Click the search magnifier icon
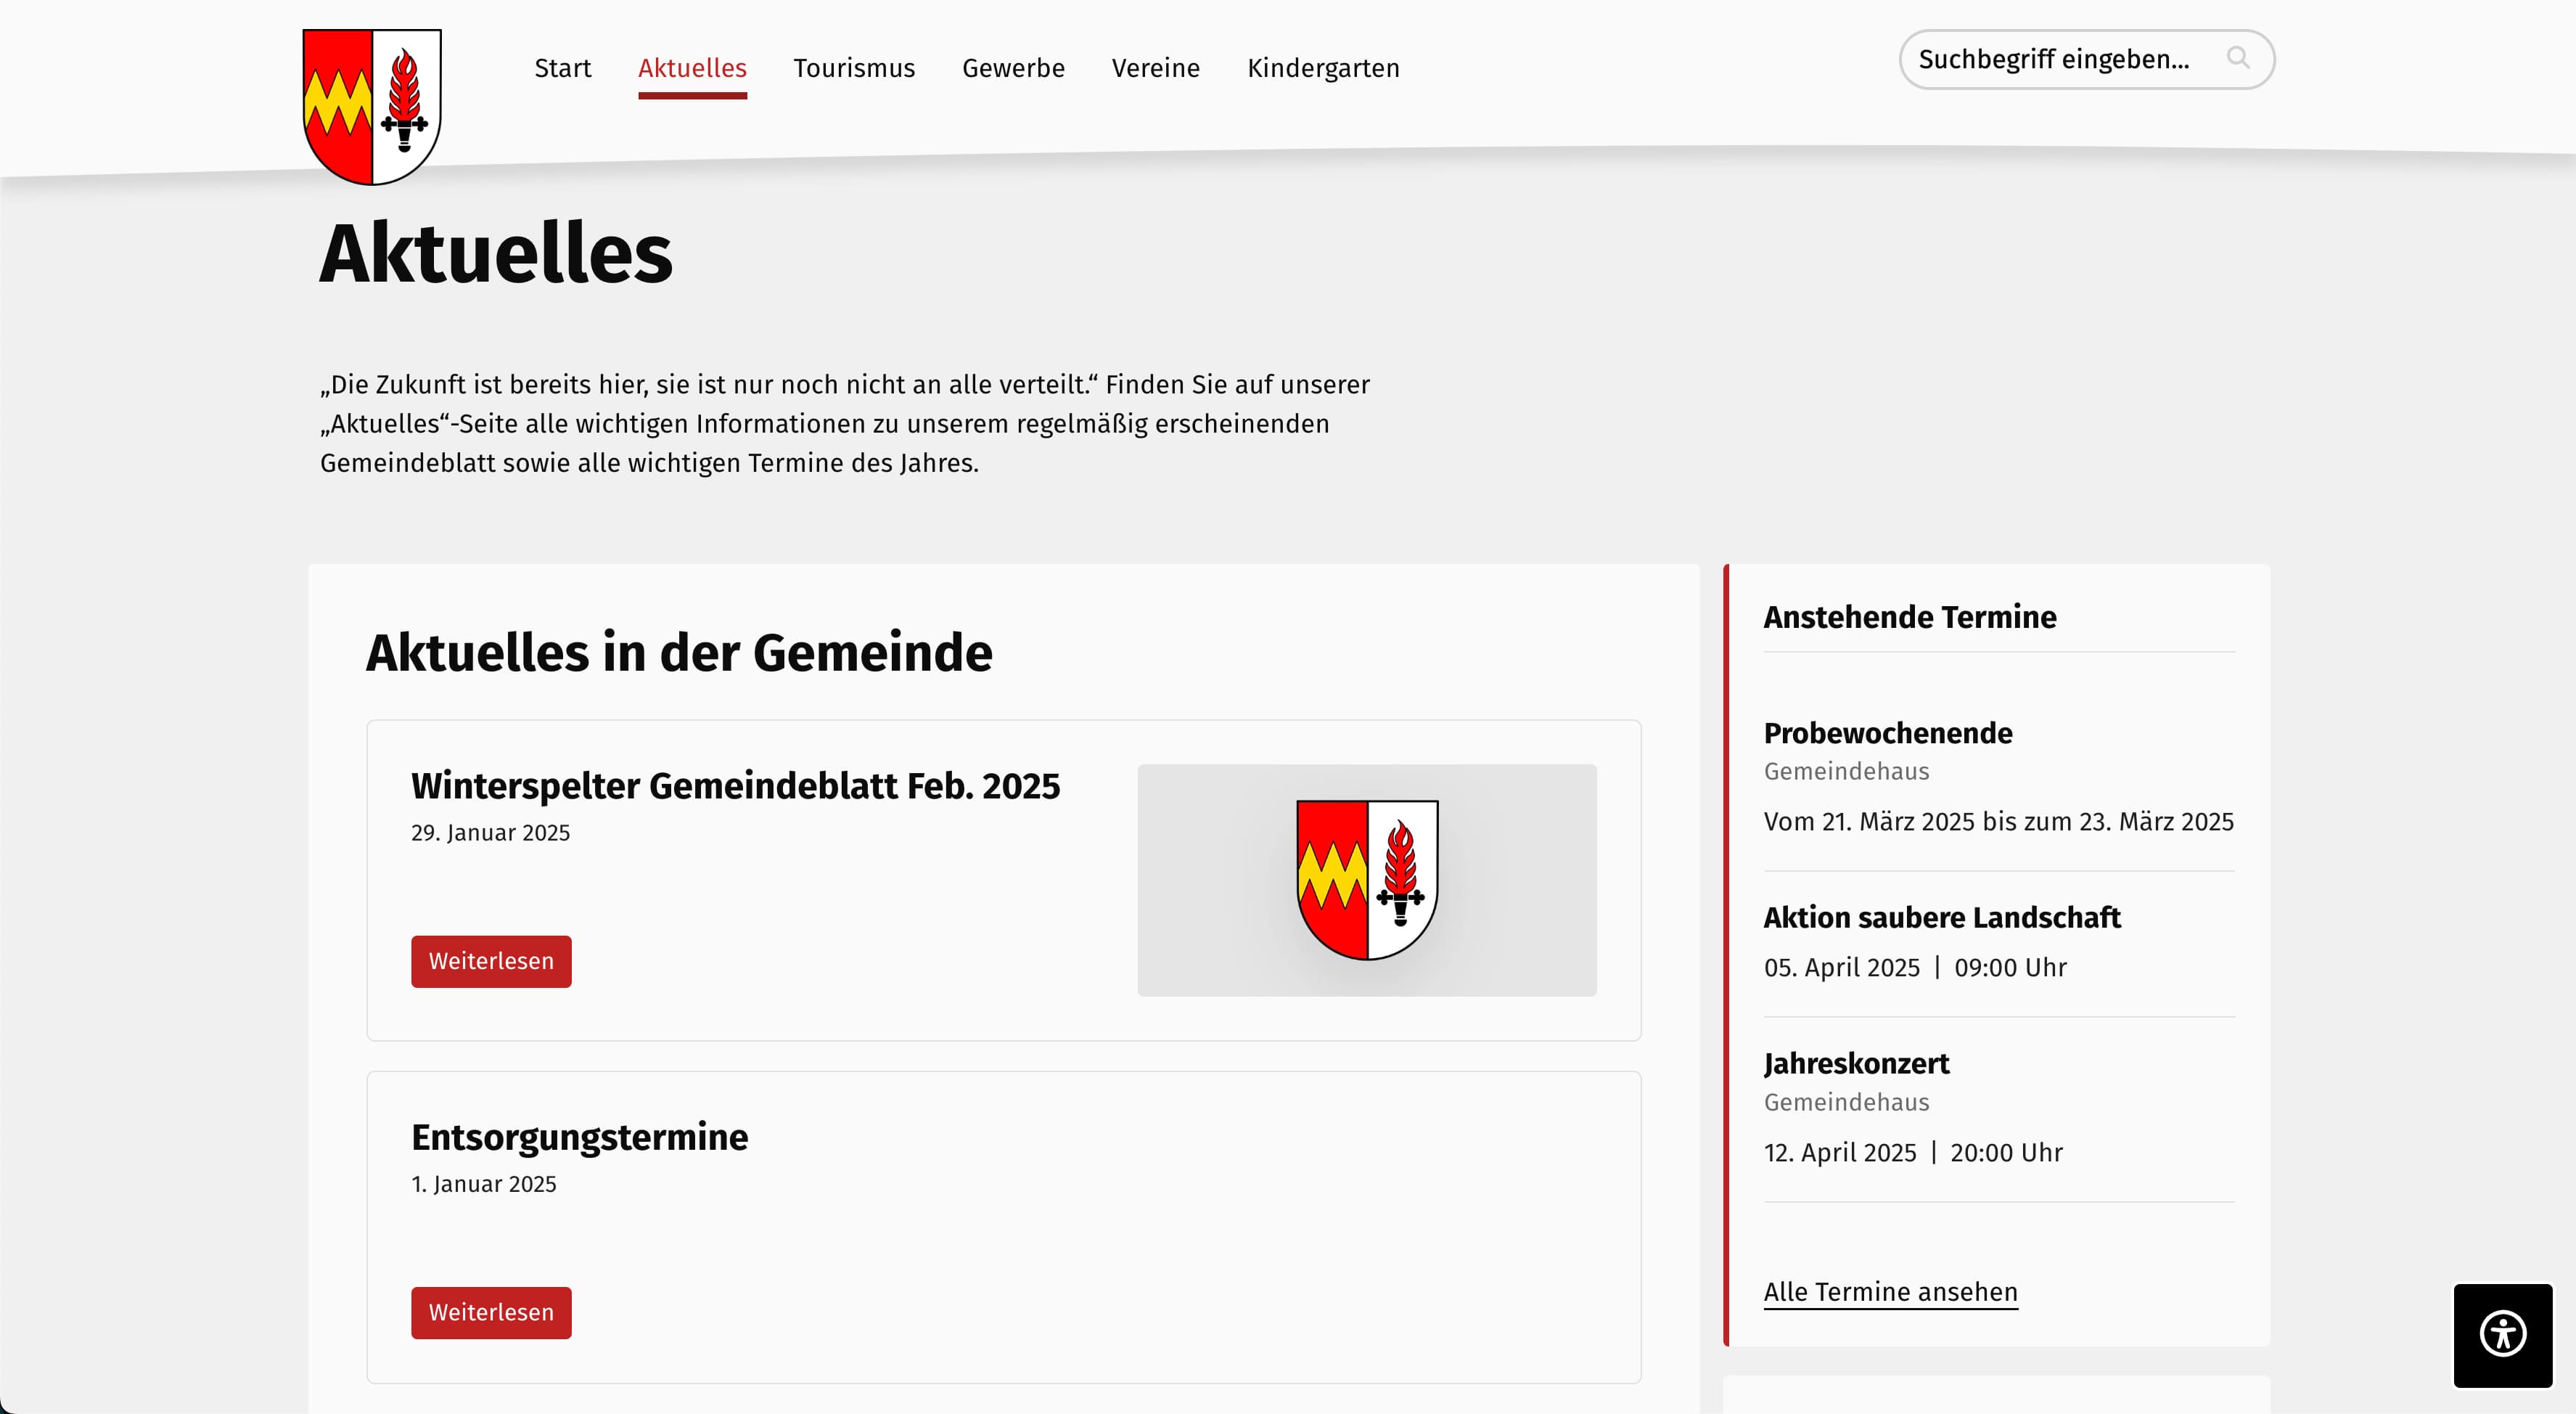The image size is (2576, 1414). tap(2238, 58)
